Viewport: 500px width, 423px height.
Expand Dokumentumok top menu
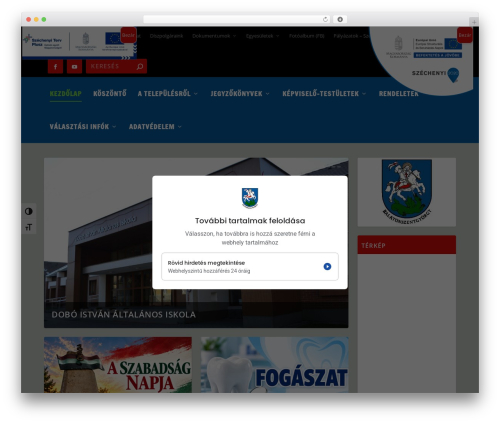pyautogui.click(x=214, y=36)
